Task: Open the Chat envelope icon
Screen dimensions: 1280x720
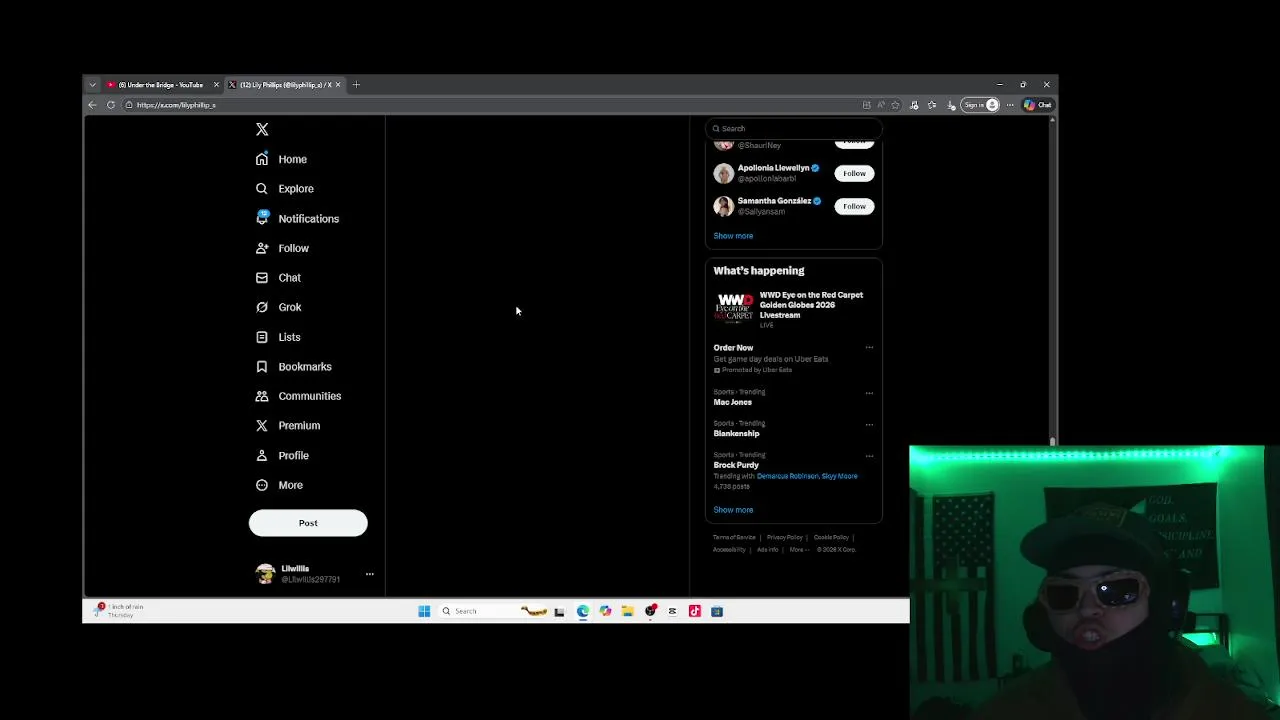Action: [x=262, y=277]
